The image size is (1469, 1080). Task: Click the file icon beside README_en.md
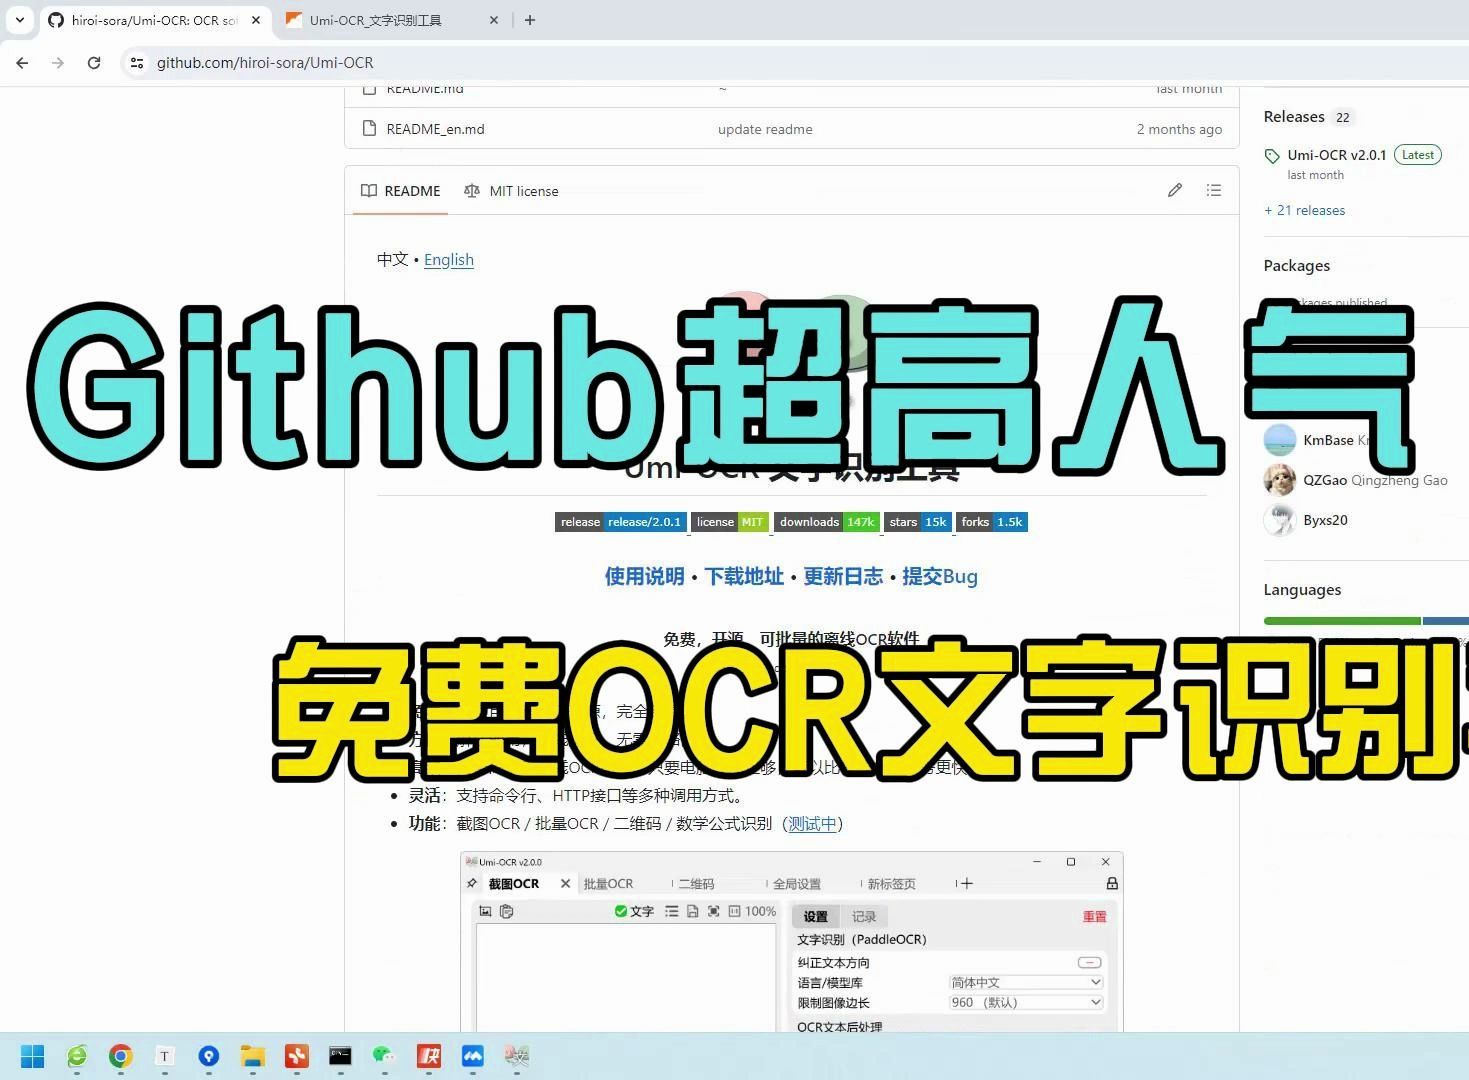pos(369,129)
